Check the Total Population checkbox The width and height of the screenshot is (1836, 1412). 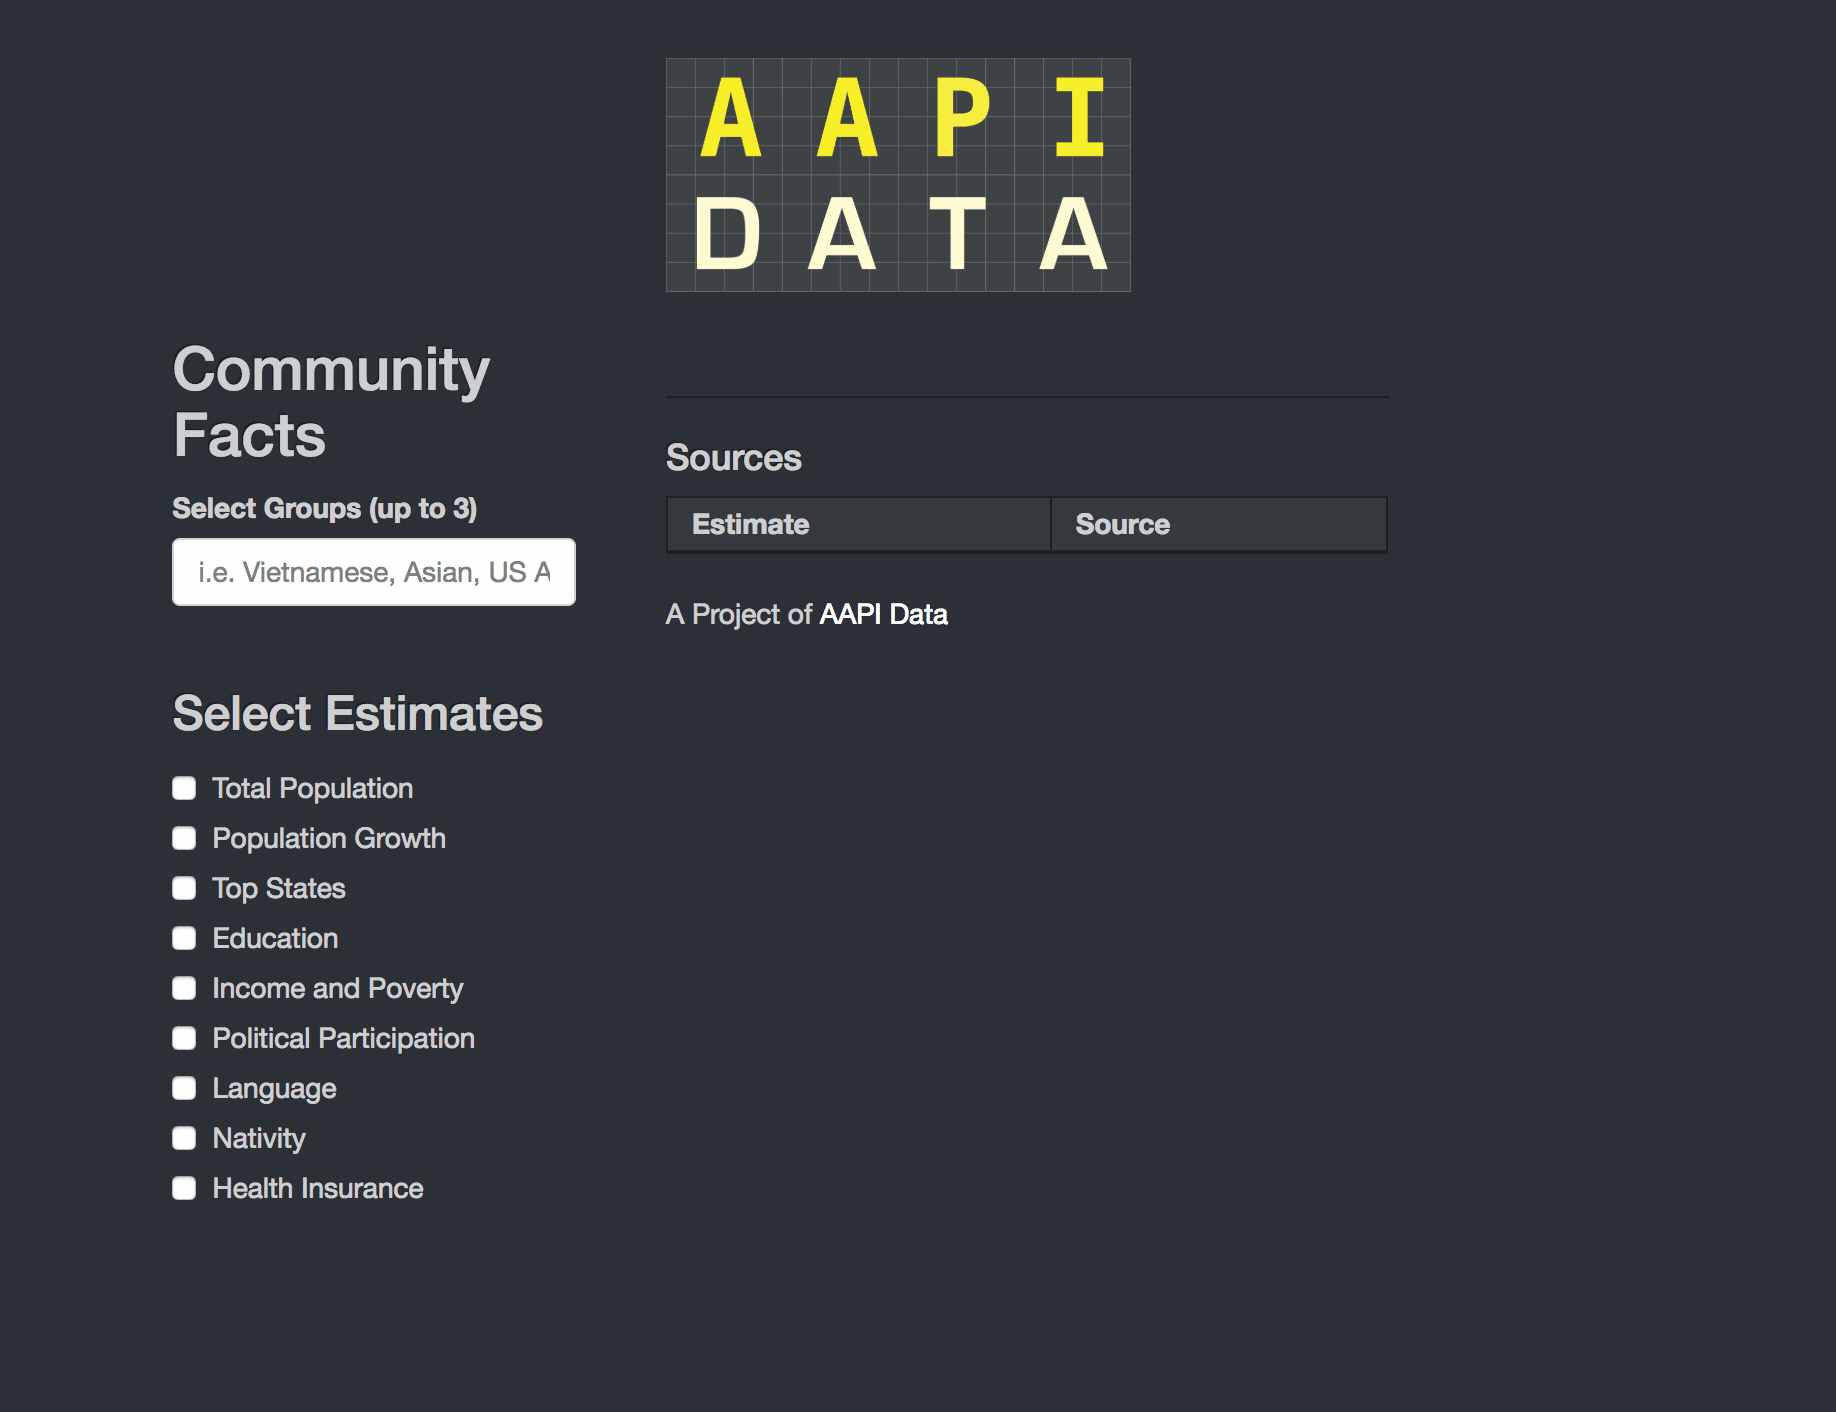pos(184,788)
